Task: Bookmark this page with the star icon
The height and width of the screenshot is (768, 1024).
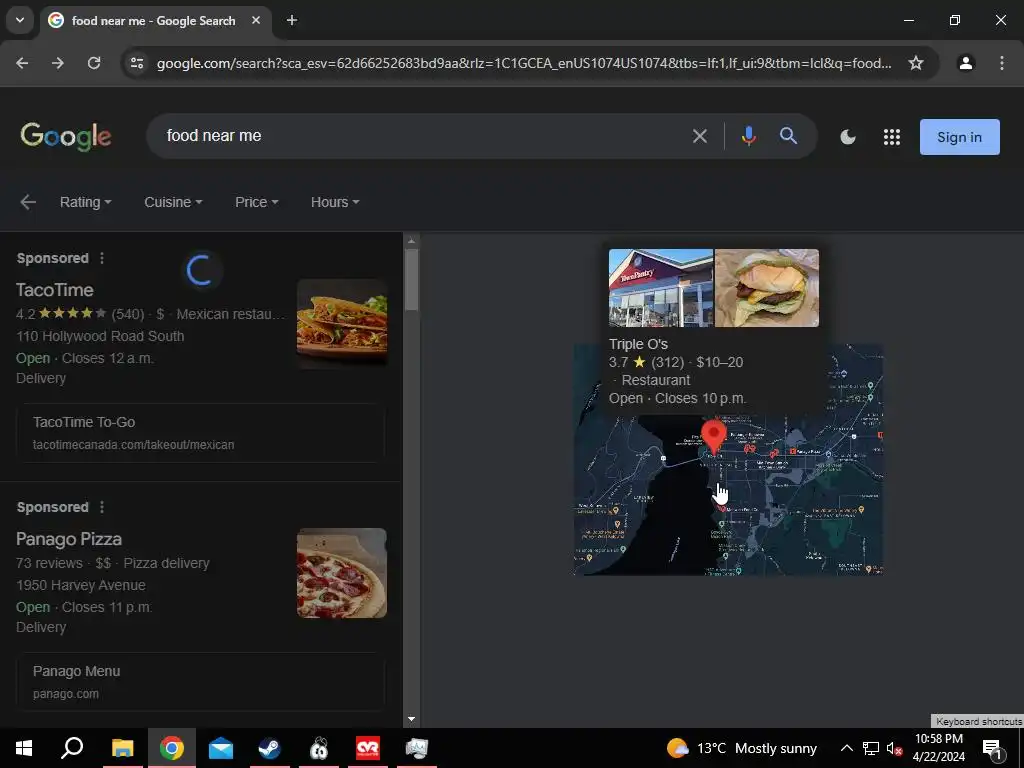Action: click(x=916, y=63)
